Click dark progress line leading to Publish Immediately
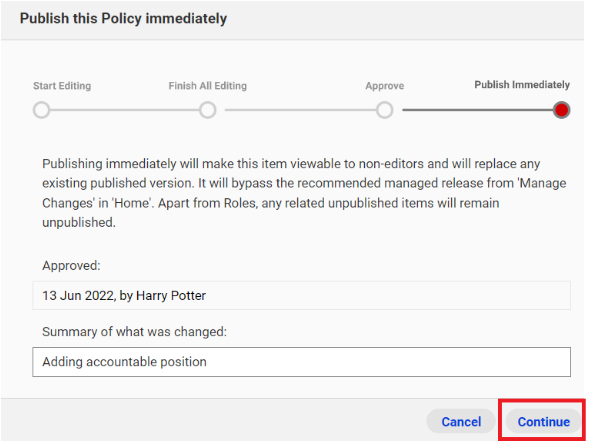 coord(477,110)
